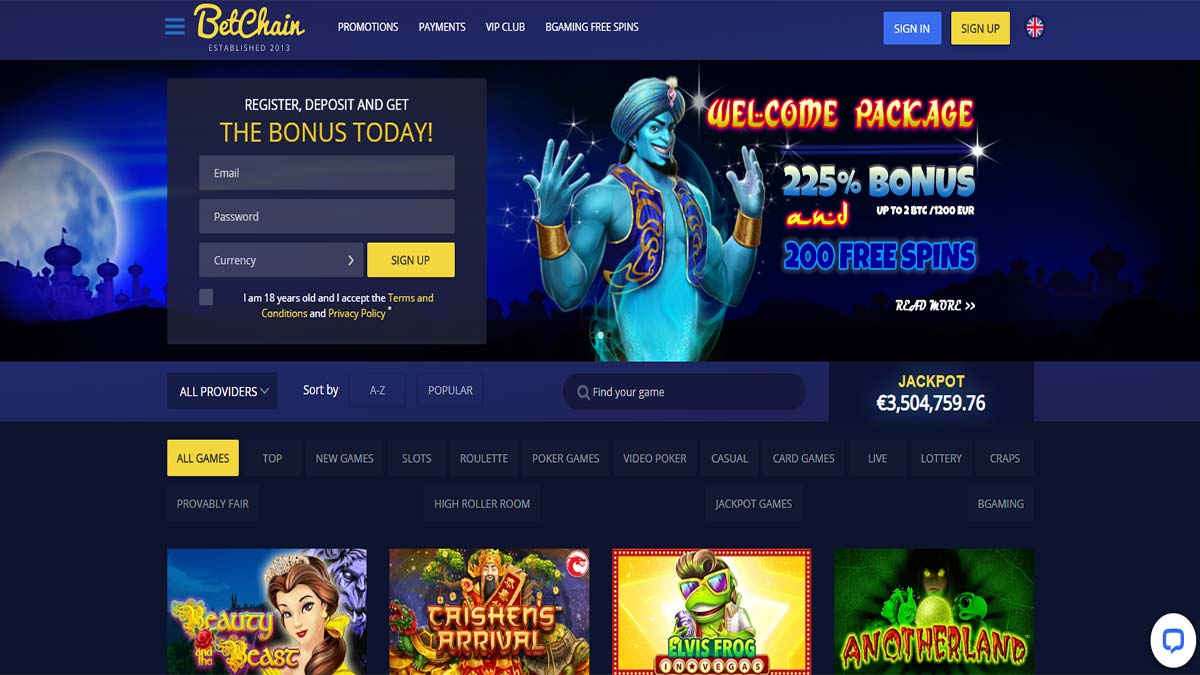Open the Promotions menu item
The width and height of the screenshot is (1200, 675).
point(368,27)
